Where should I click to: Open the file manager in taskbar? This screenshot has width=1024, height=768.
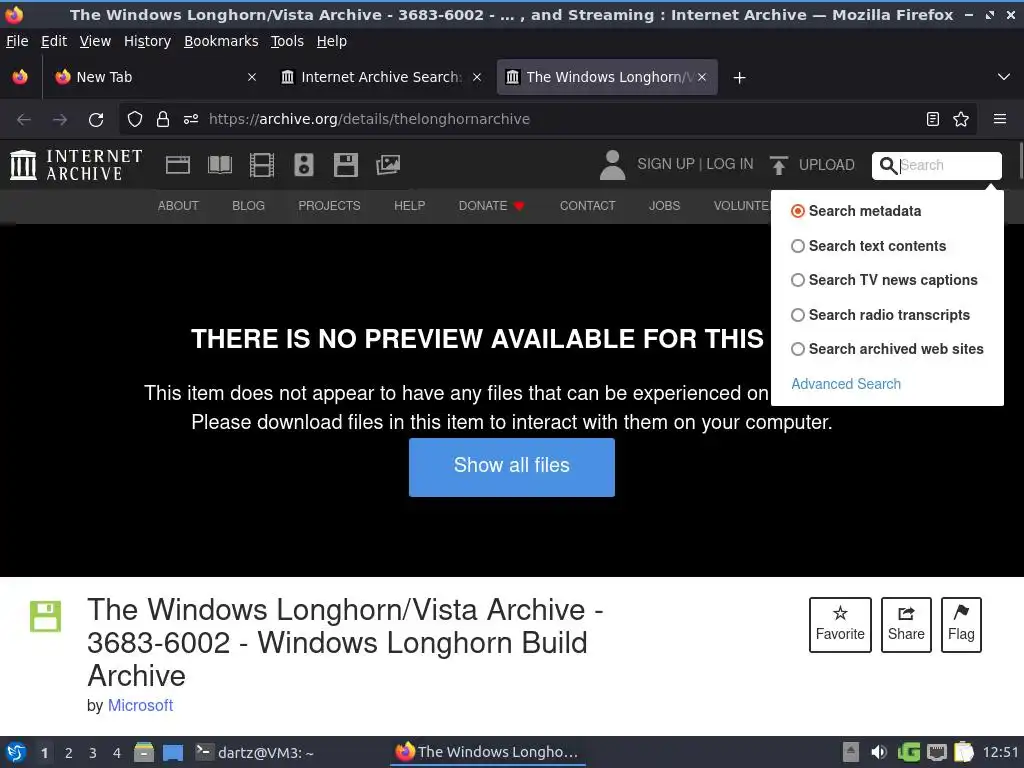pos(144,752)
